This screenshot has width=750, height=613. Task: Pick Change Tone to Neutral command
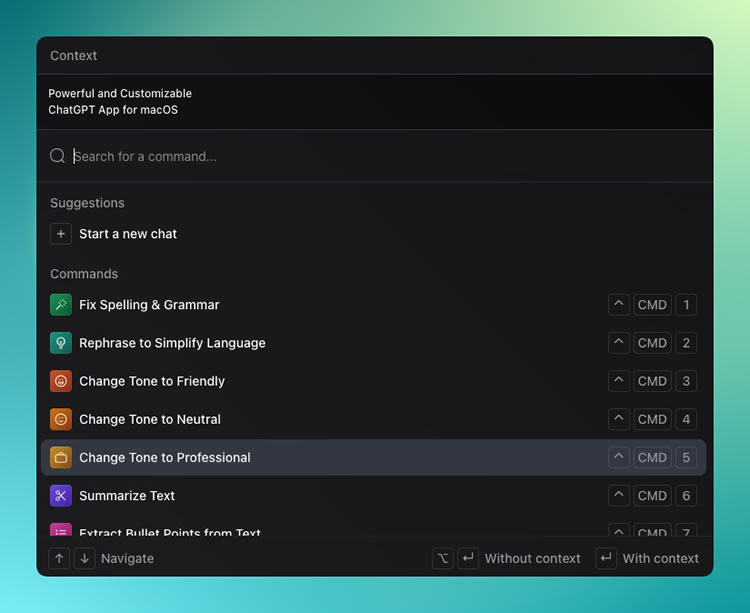coord(373,419)
